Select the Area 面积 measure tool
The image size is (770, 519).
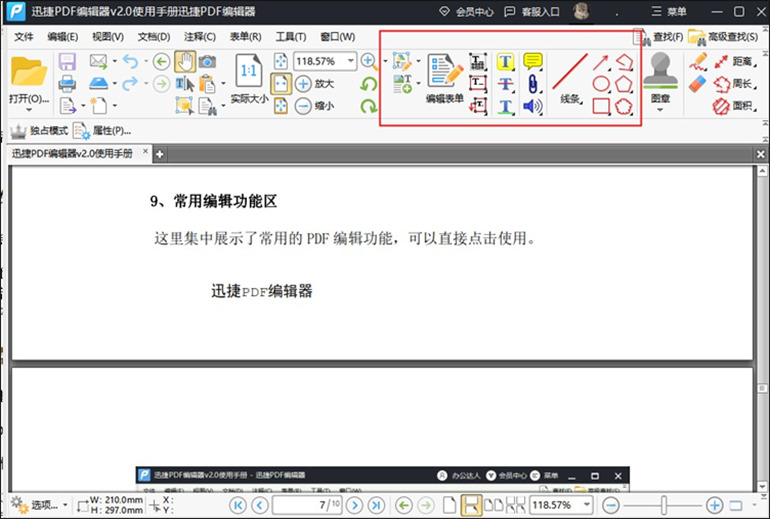pos(735,106)
